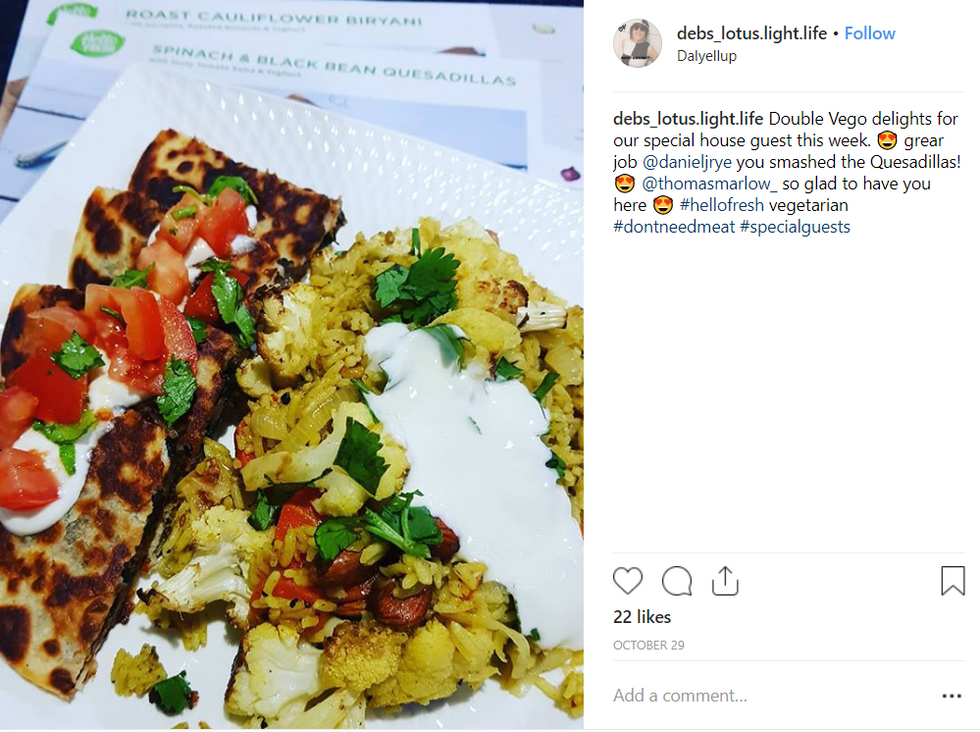Visit the @thomasmarlow_ mention
Image resolution: width=980 pixels, height=732 pixels.
709,183
